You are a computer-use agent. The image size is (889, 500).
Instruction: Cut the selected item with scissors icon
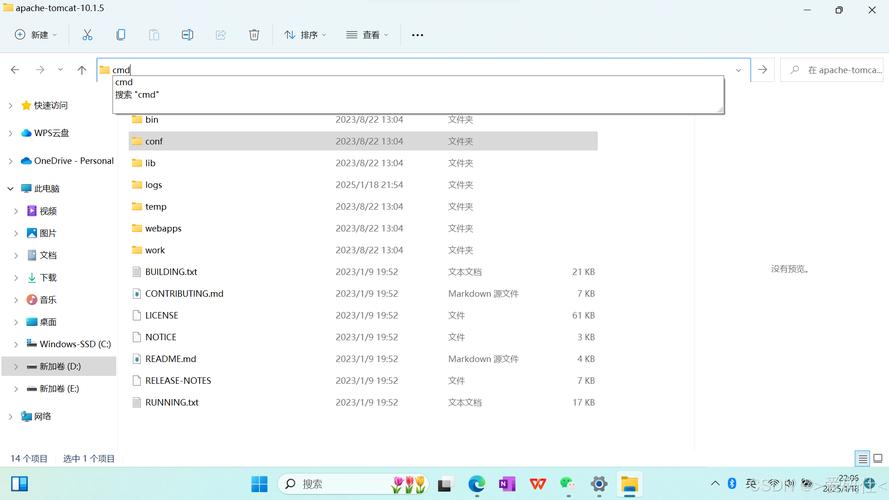coord(87,35)
